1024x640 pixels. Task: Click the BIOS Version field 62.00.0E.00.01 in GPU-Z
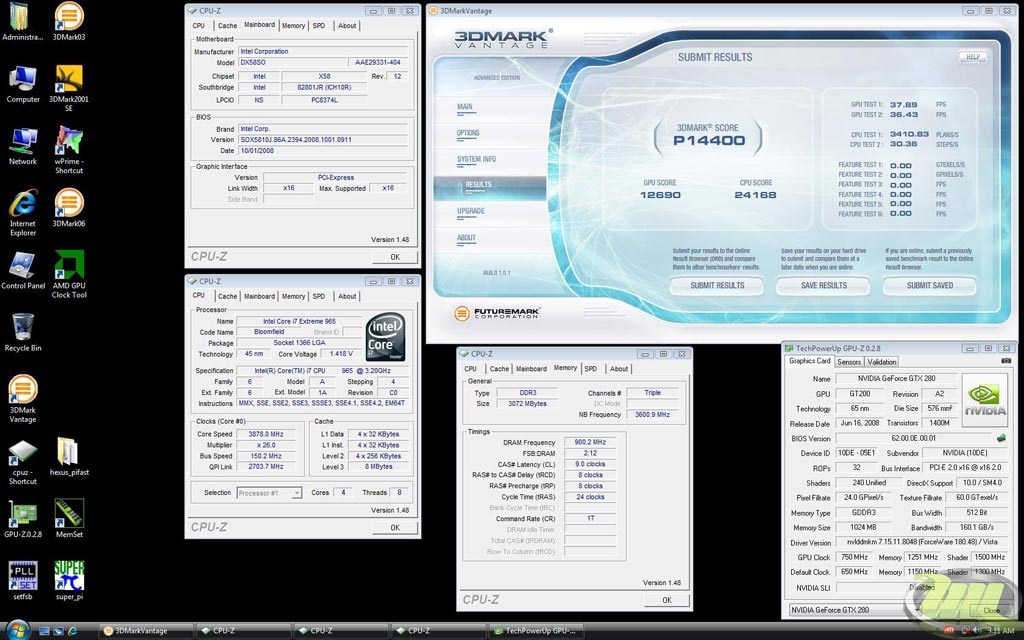pyautogui.click(x=914, y=438)
